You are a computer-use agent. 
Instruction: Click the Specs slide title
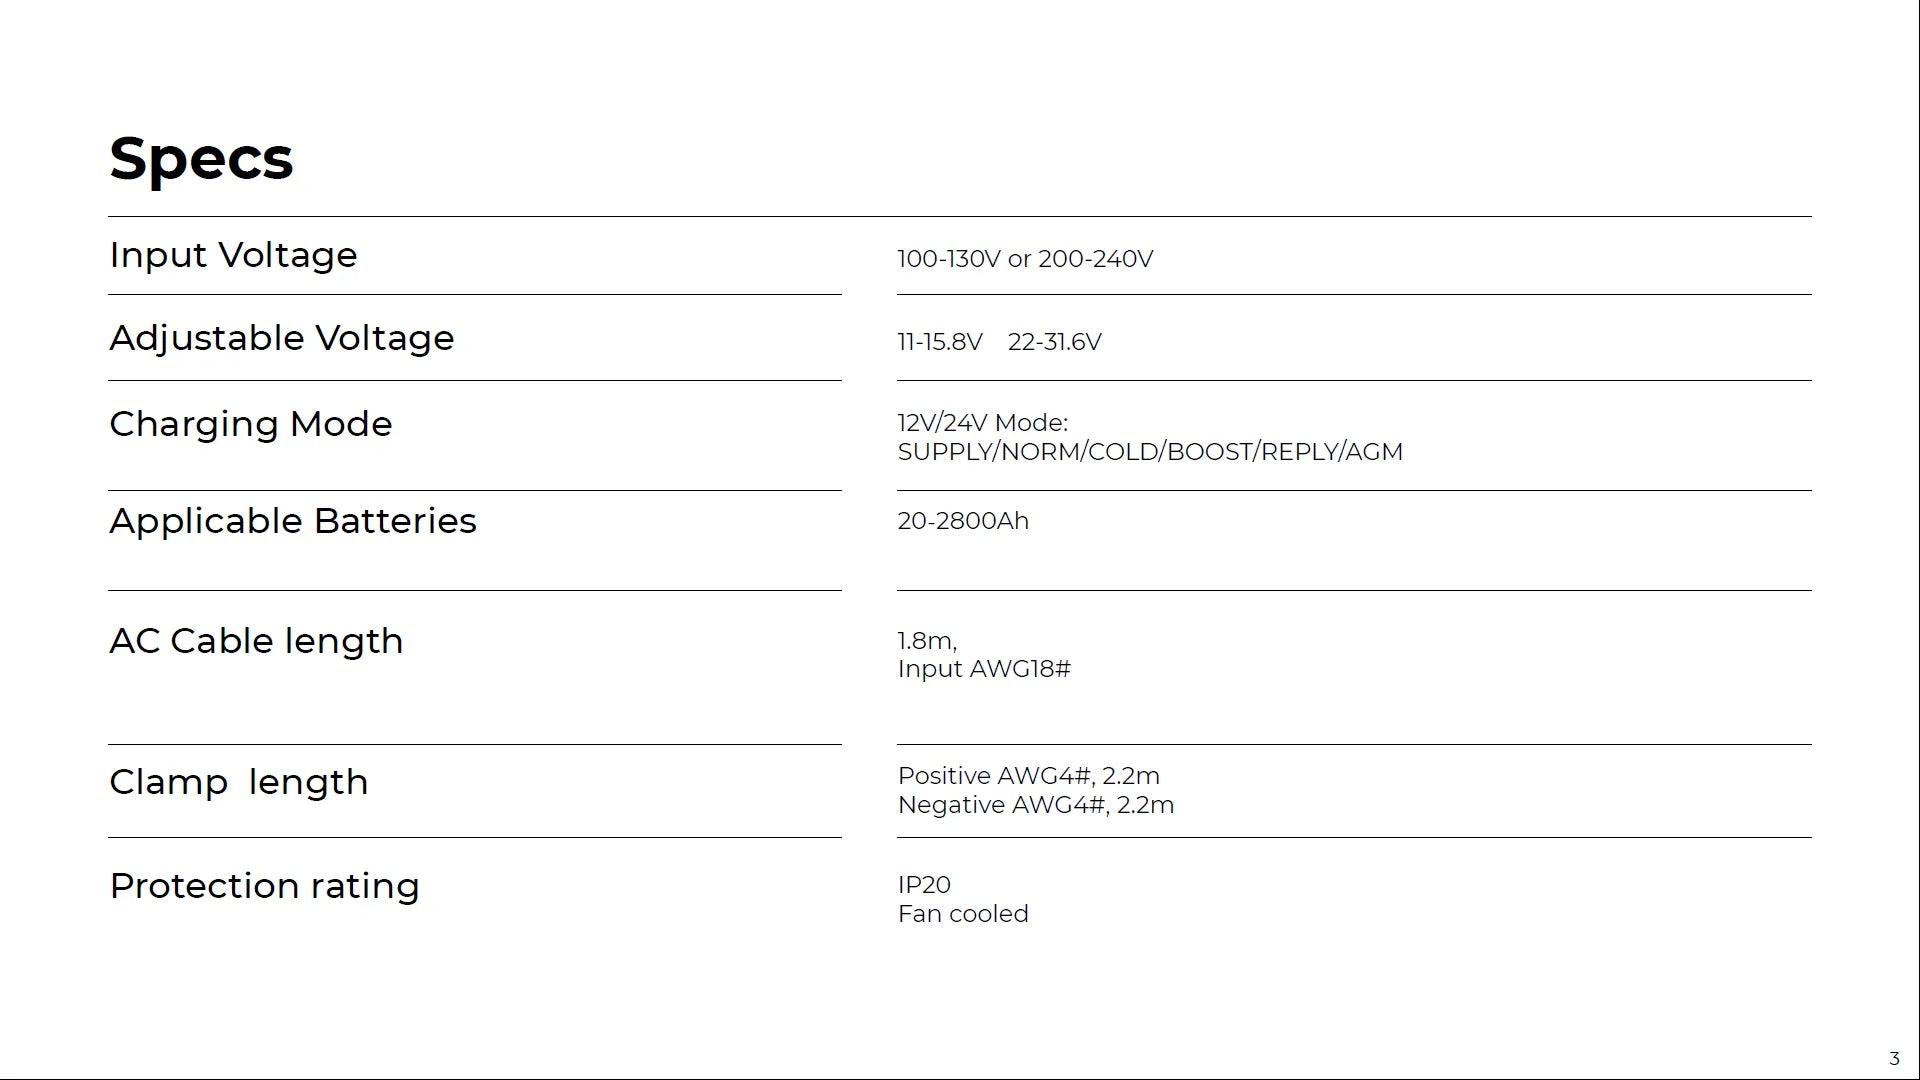201,158
